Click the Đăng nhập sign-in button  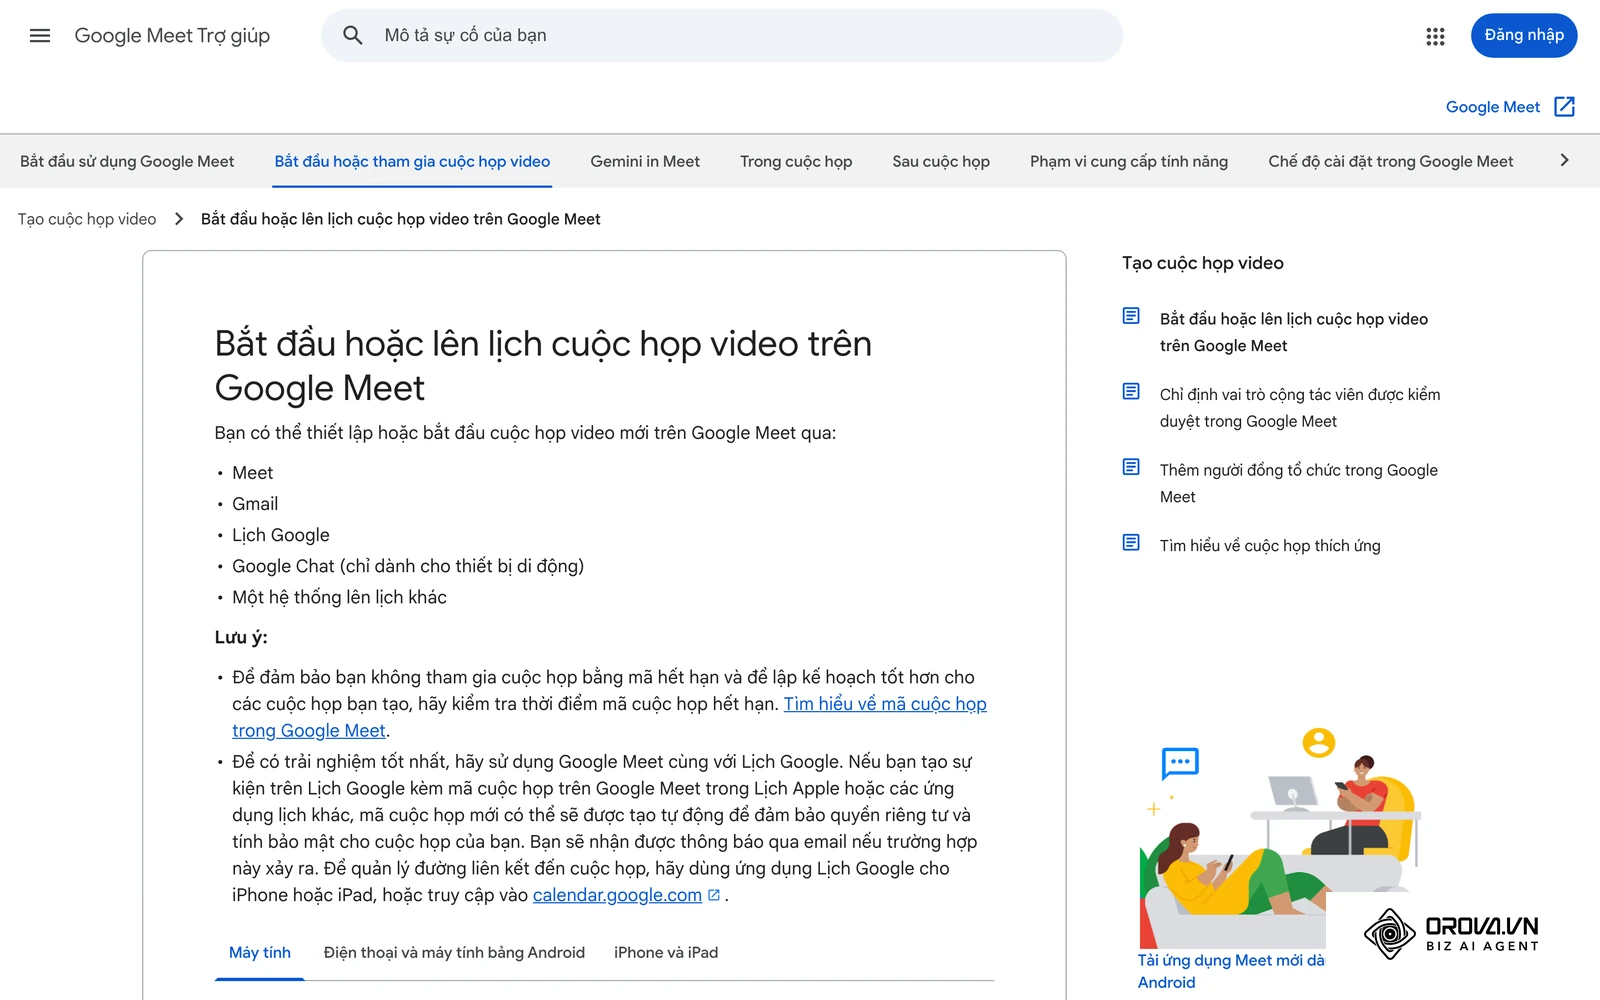pos(1524,36)
